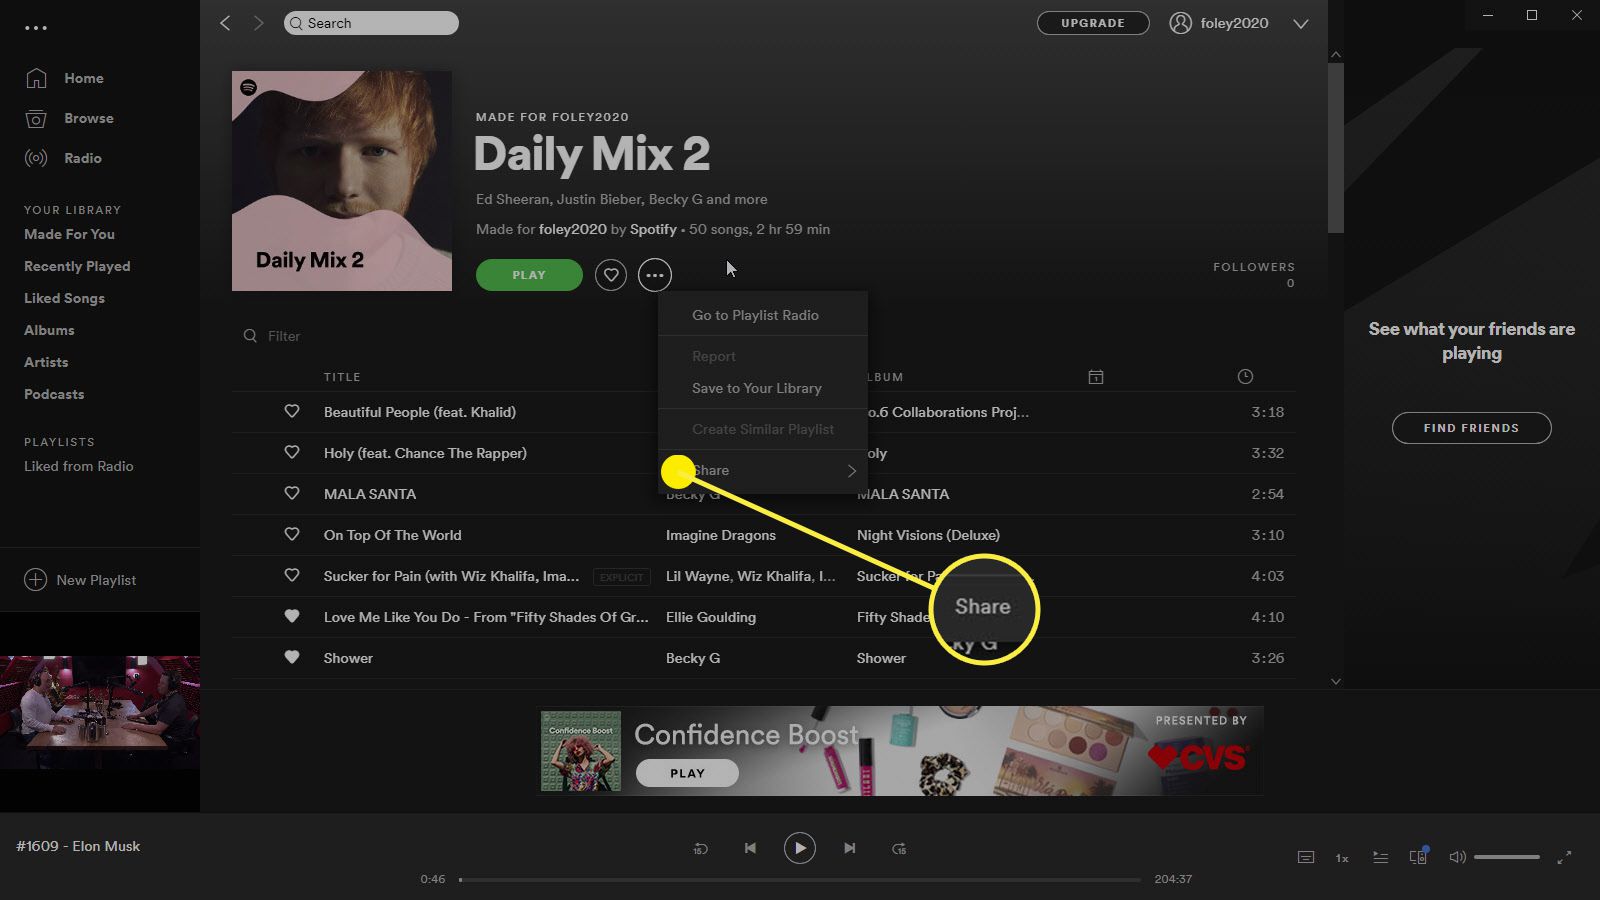Sort by duration clock icon

coord(1245,377)
